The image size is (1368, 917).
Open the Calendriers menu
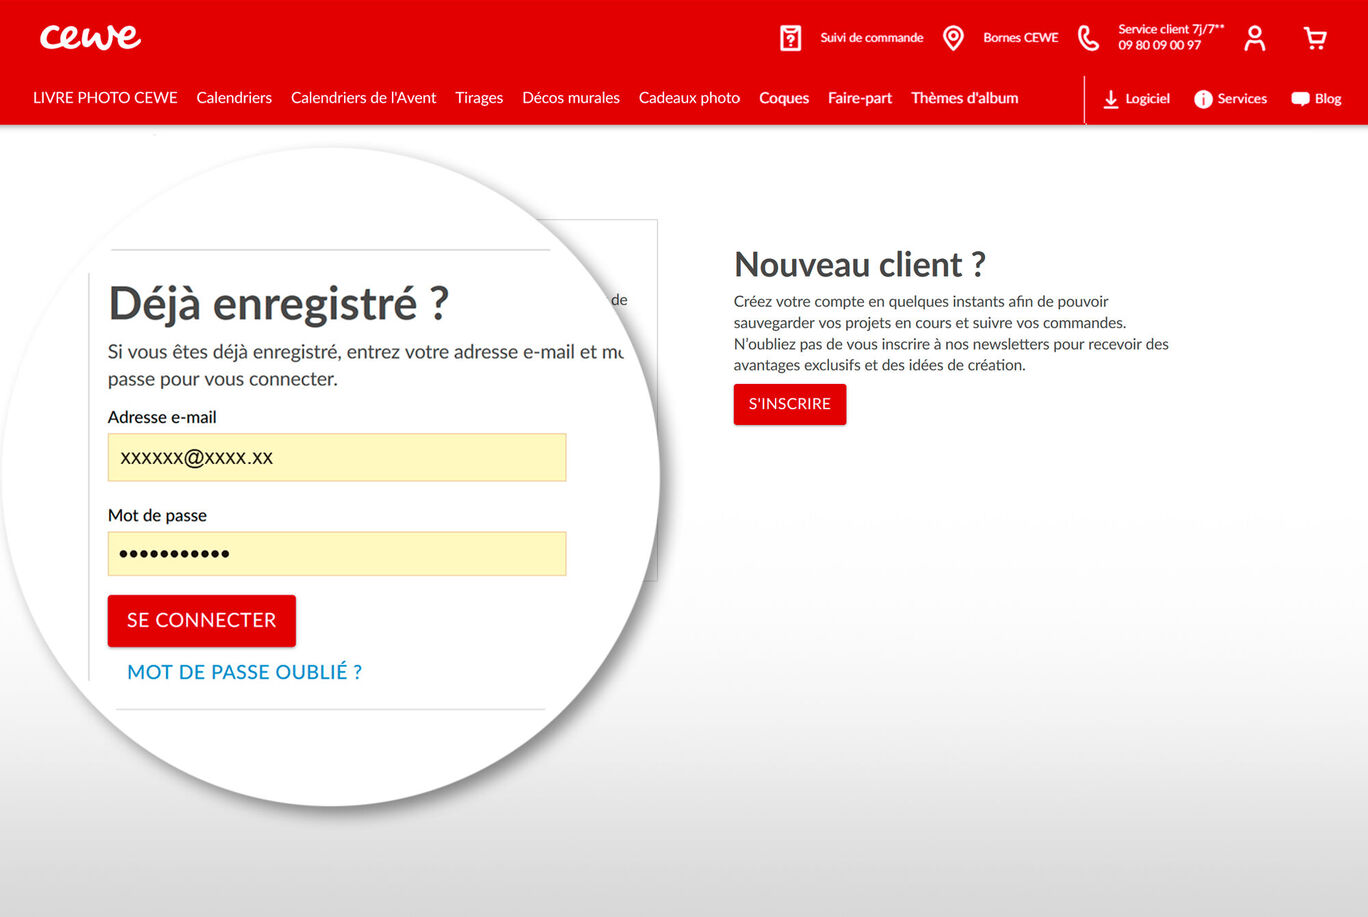(x=234, y=97)
